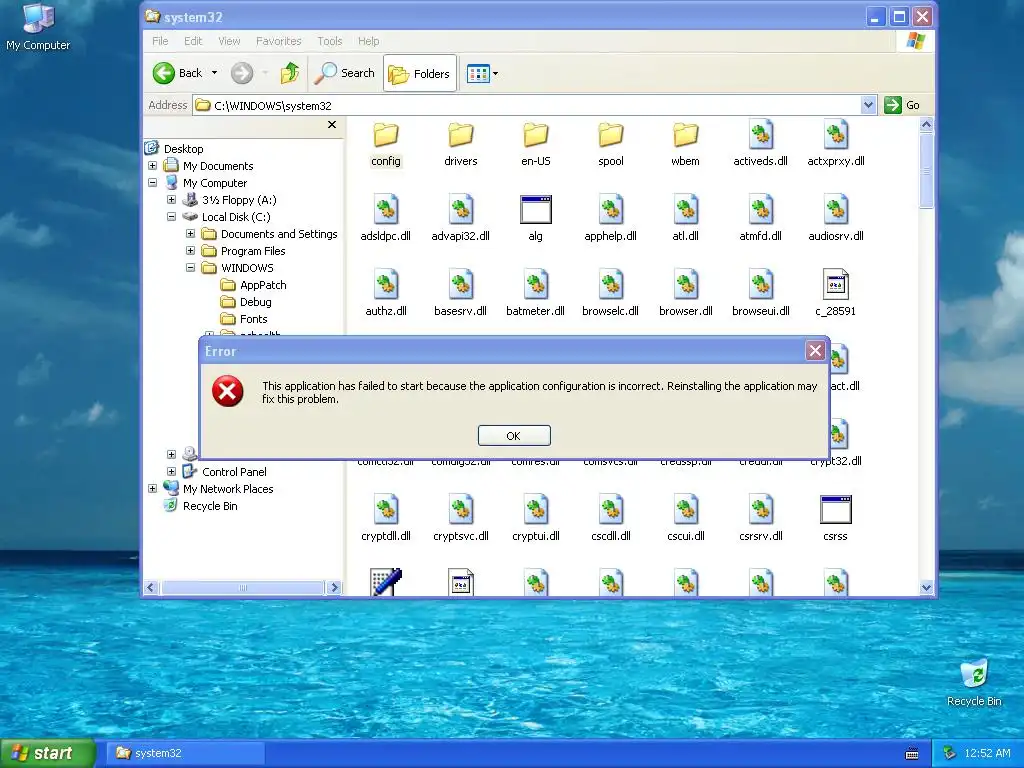This screenshot has height=768, width=1024.
Task: Select the batmeter.dll file
Action: tap(536, 294)
